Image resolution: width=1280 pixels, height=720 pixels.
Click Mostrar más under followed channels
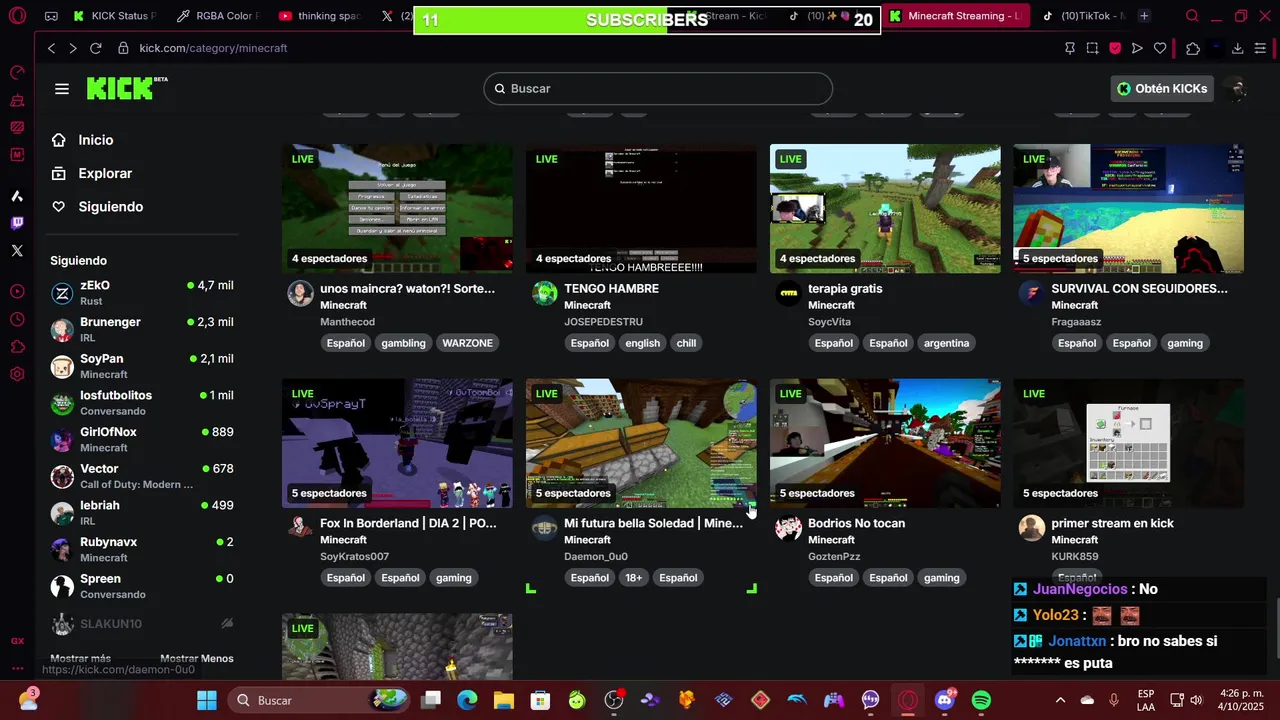(80, 658)
